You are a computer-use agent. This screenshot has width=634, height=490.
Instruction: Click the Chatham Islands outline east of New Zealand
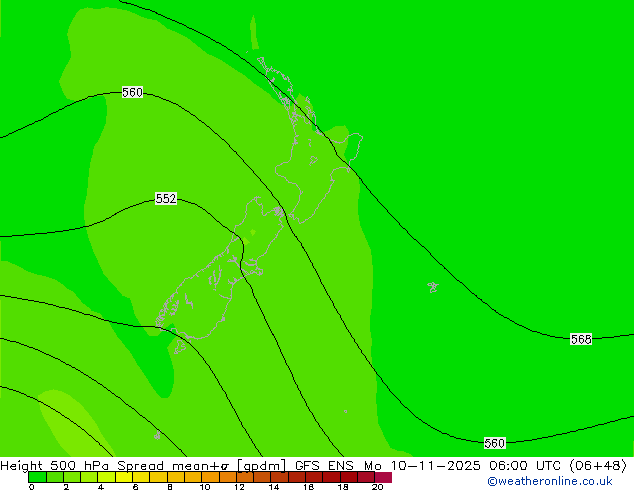tap(433, 287)
